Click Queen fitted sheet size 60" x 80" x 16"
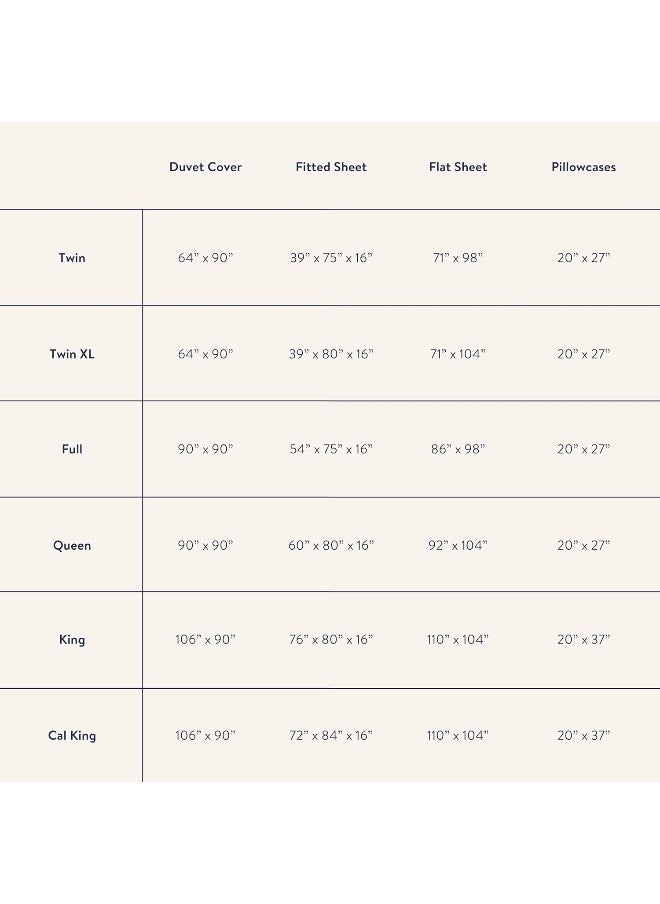This screenshot has height=904, width=660. 331,545
